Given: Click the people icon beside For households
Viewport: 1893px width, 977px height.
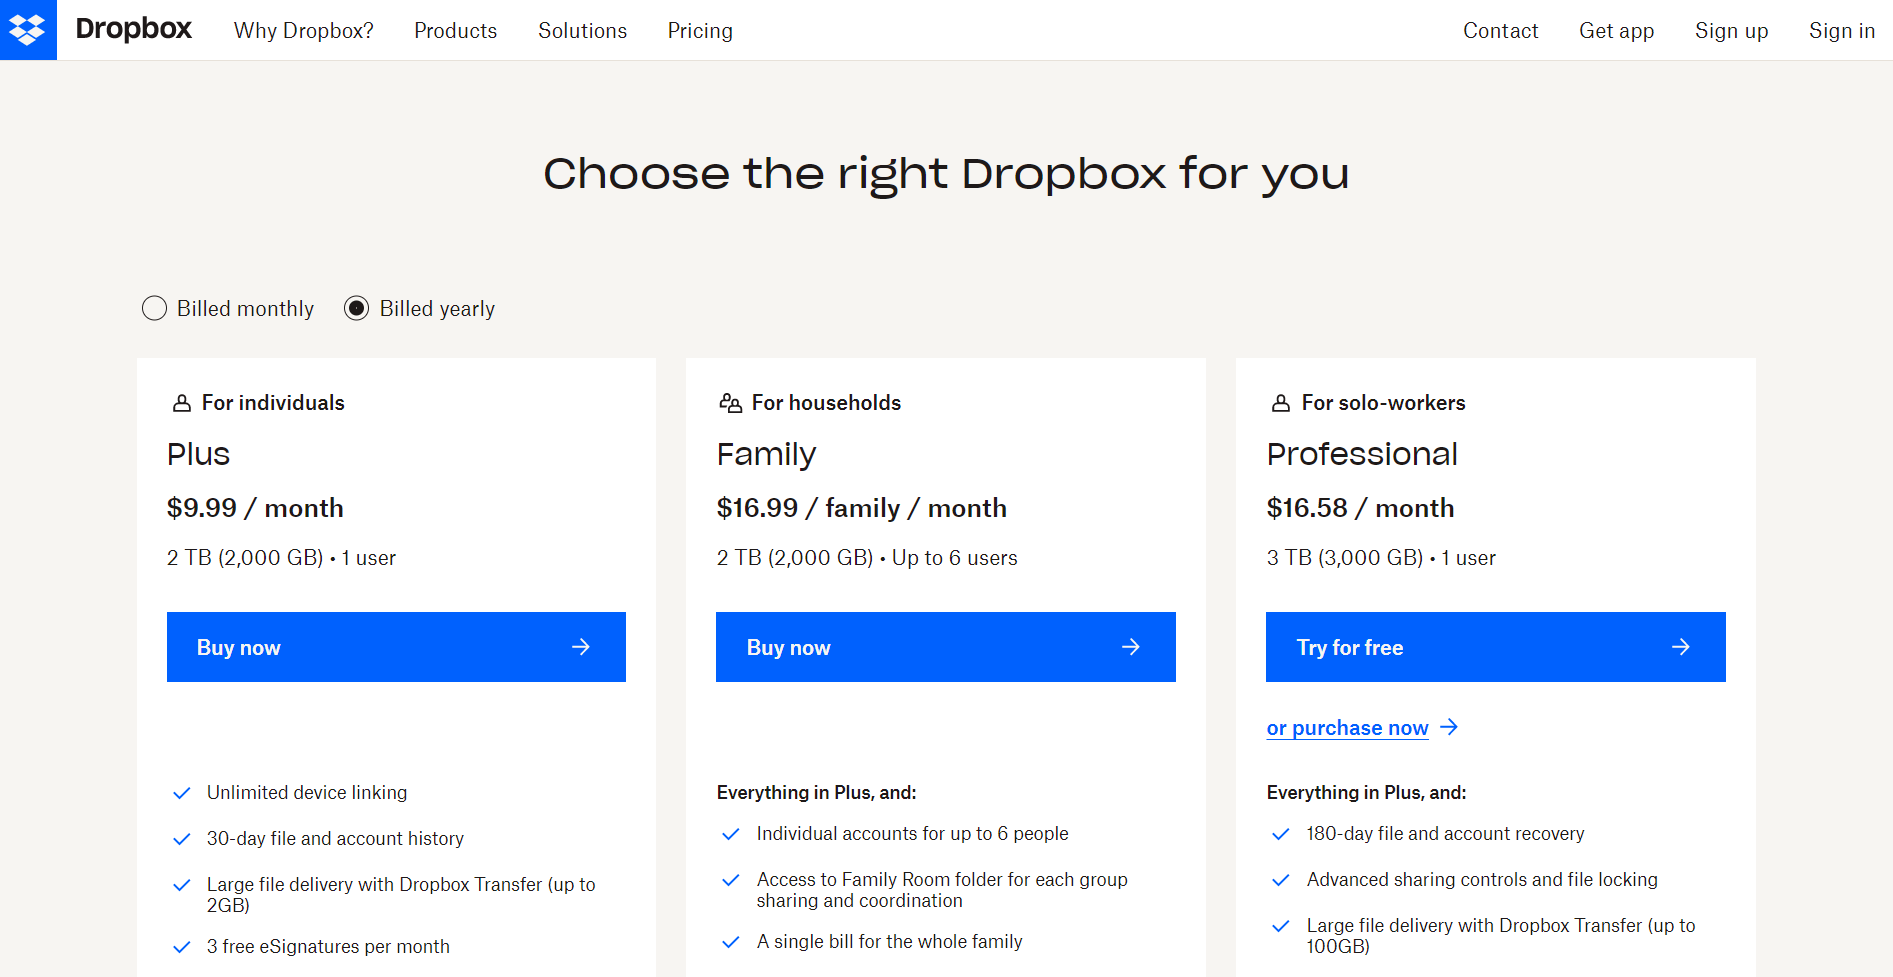Looking at the screenshot, I should [x=731, y=403].
